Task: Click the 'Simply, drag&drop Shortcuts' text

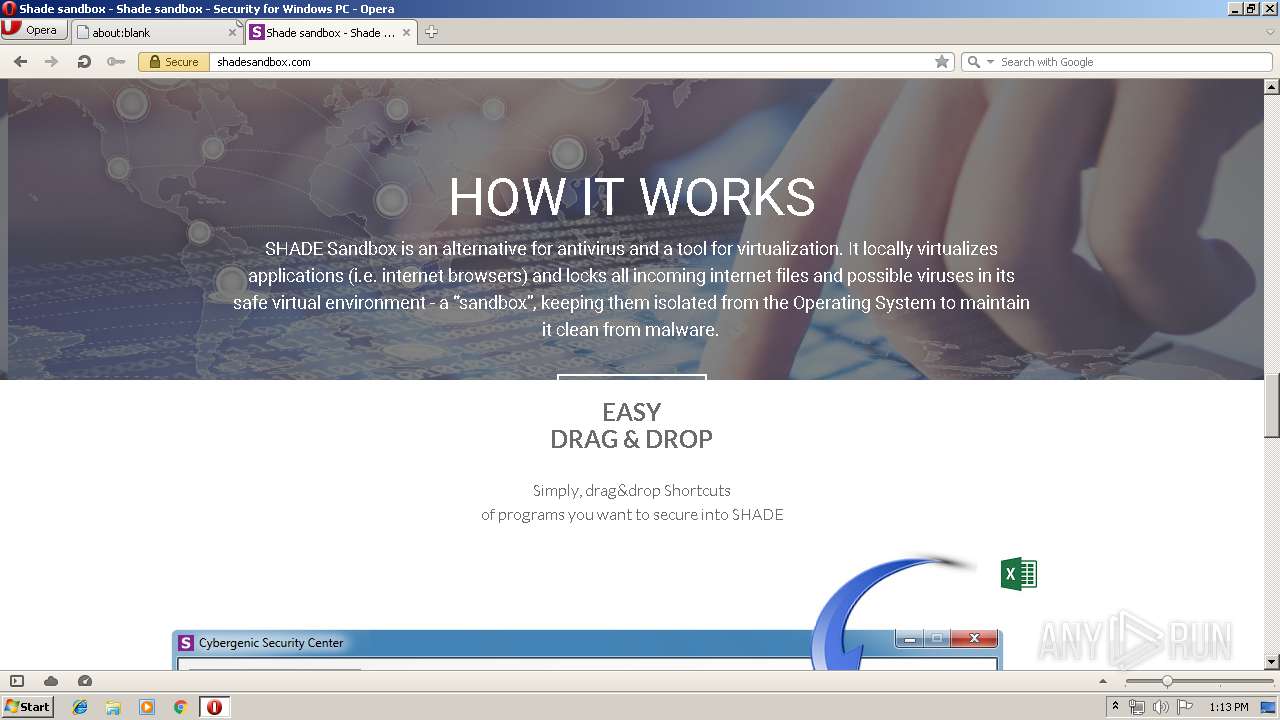Action: (x=632, y=491)
